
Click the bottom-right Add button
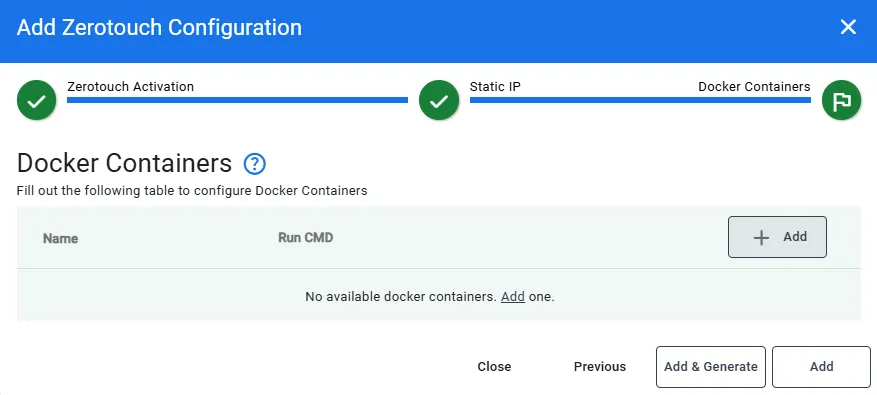pyautogui.click(x=821, y=366)
